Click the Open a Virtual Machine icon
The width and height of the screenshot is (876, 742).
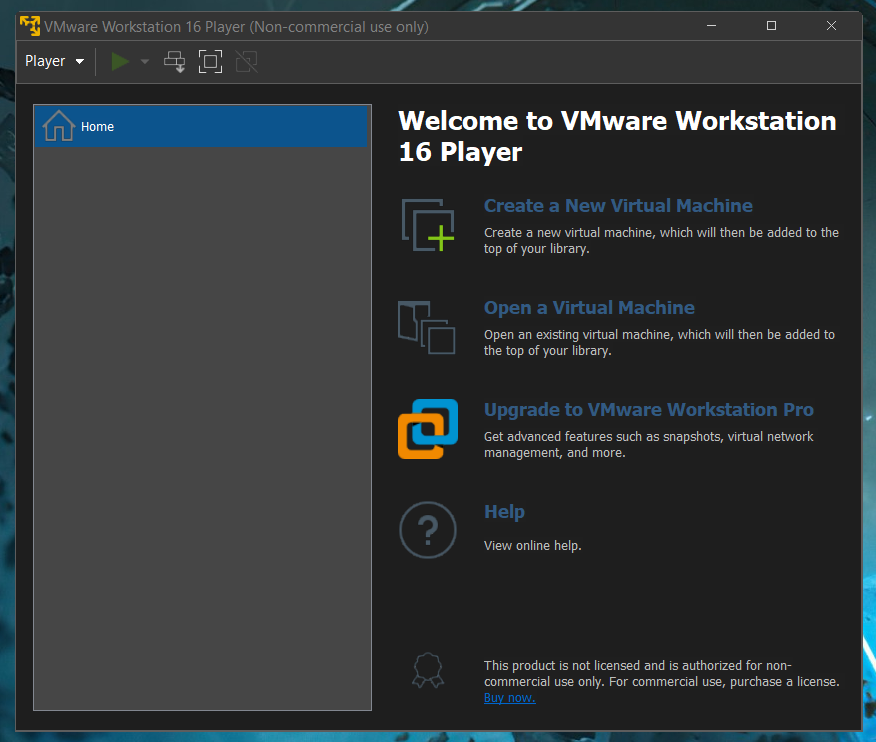coord(428,327)
